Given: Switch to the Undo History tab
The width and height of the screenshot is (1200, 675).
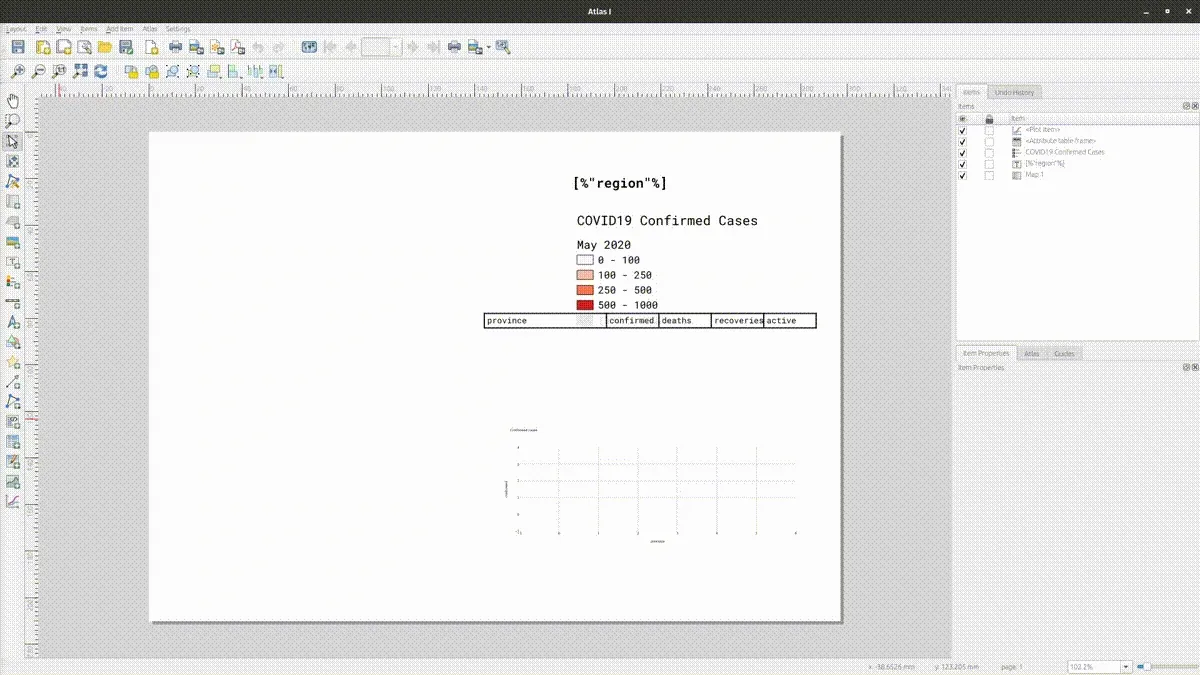Looking at the screenshot, I should pyautogui.click(x=1014, y=92).
